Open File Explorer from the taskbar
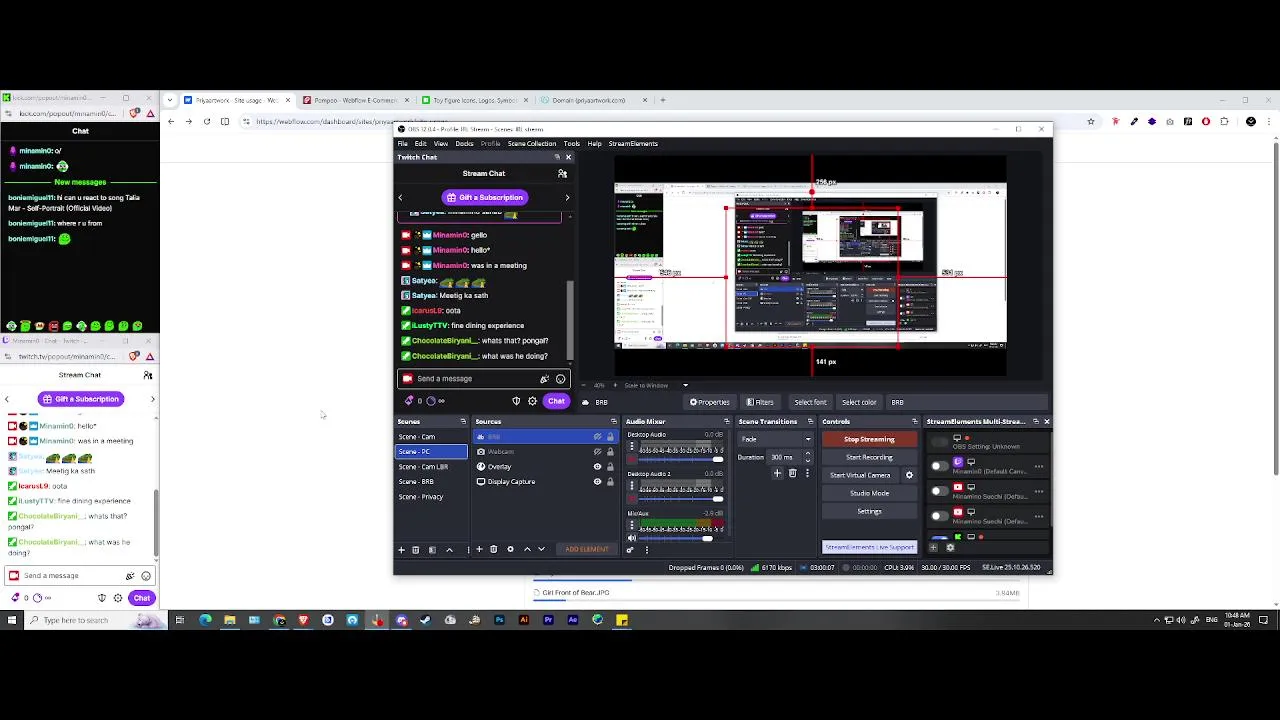 point(229,620)
